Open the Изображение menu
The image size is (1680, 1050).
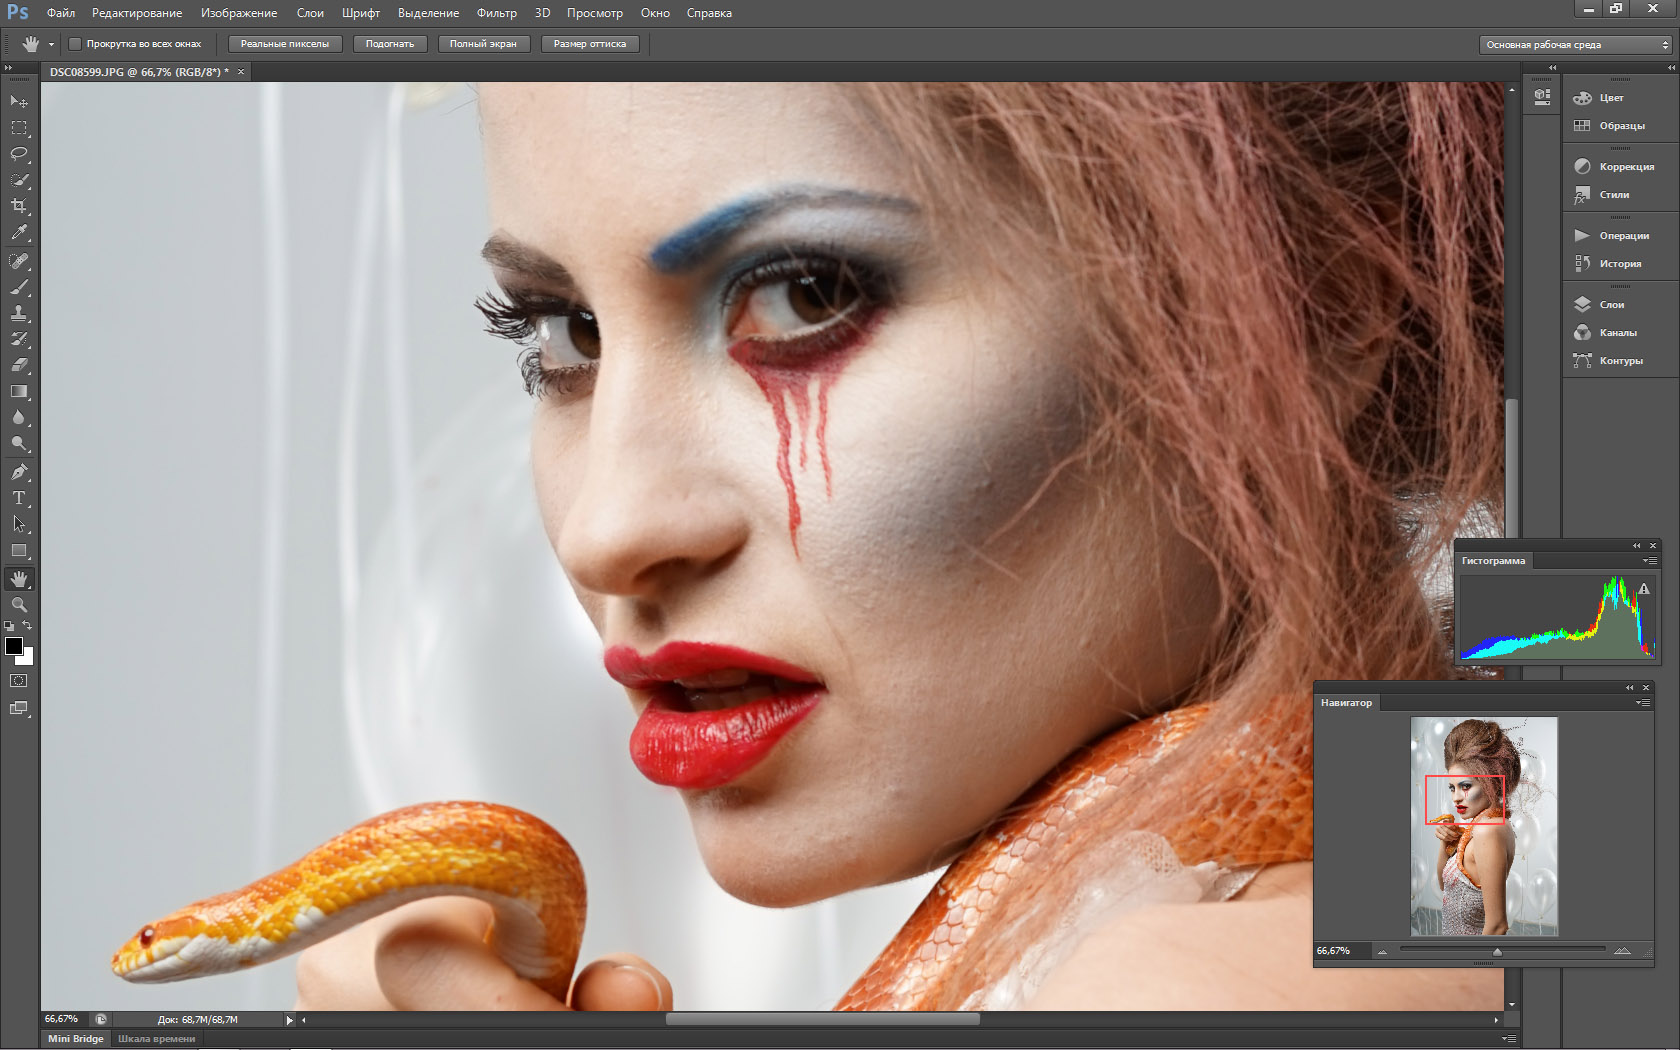point(239,13)
